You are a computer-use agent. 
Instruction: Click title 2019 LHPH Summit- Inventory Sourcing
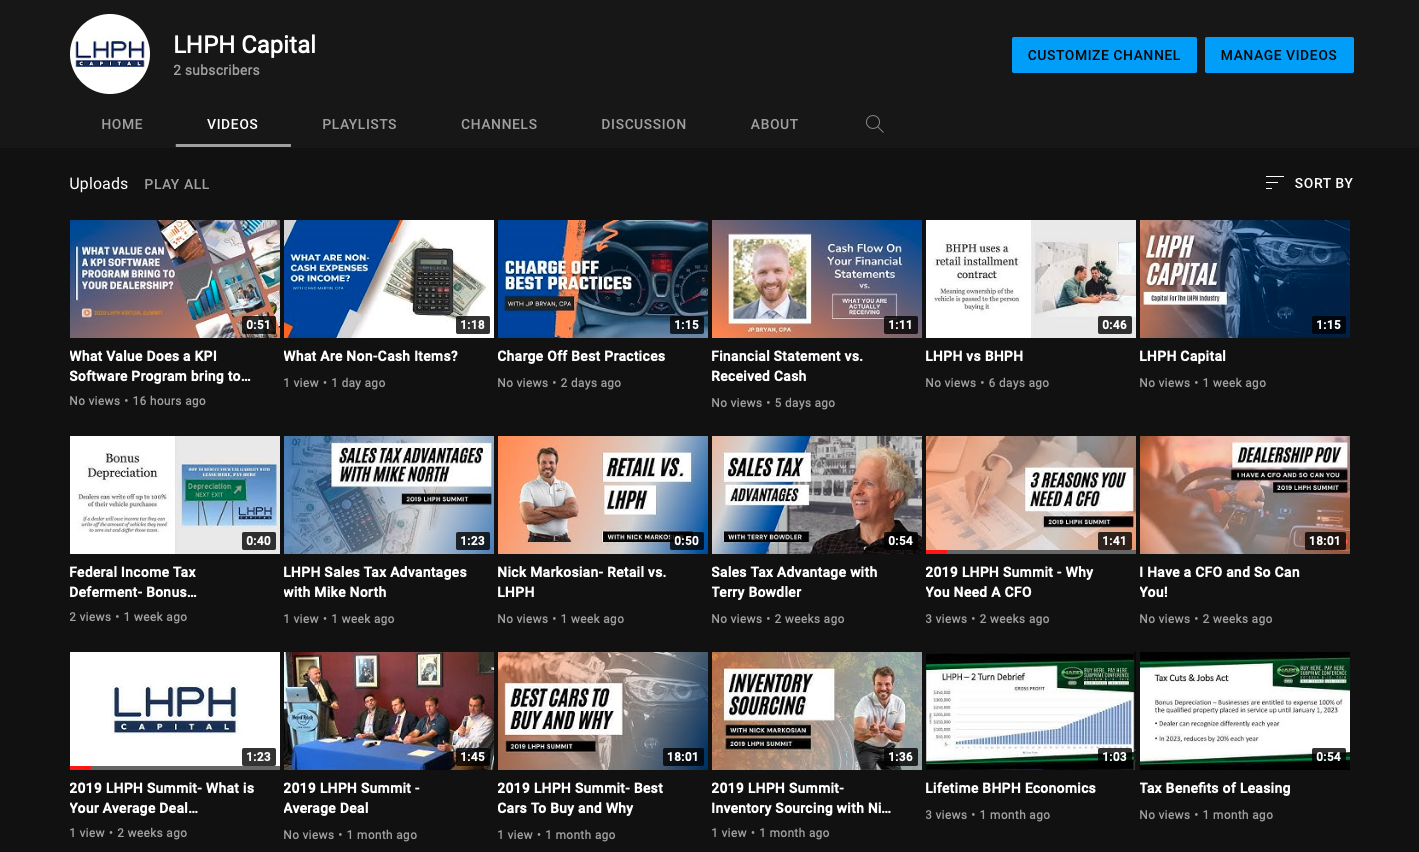click(x=801, y=798)
